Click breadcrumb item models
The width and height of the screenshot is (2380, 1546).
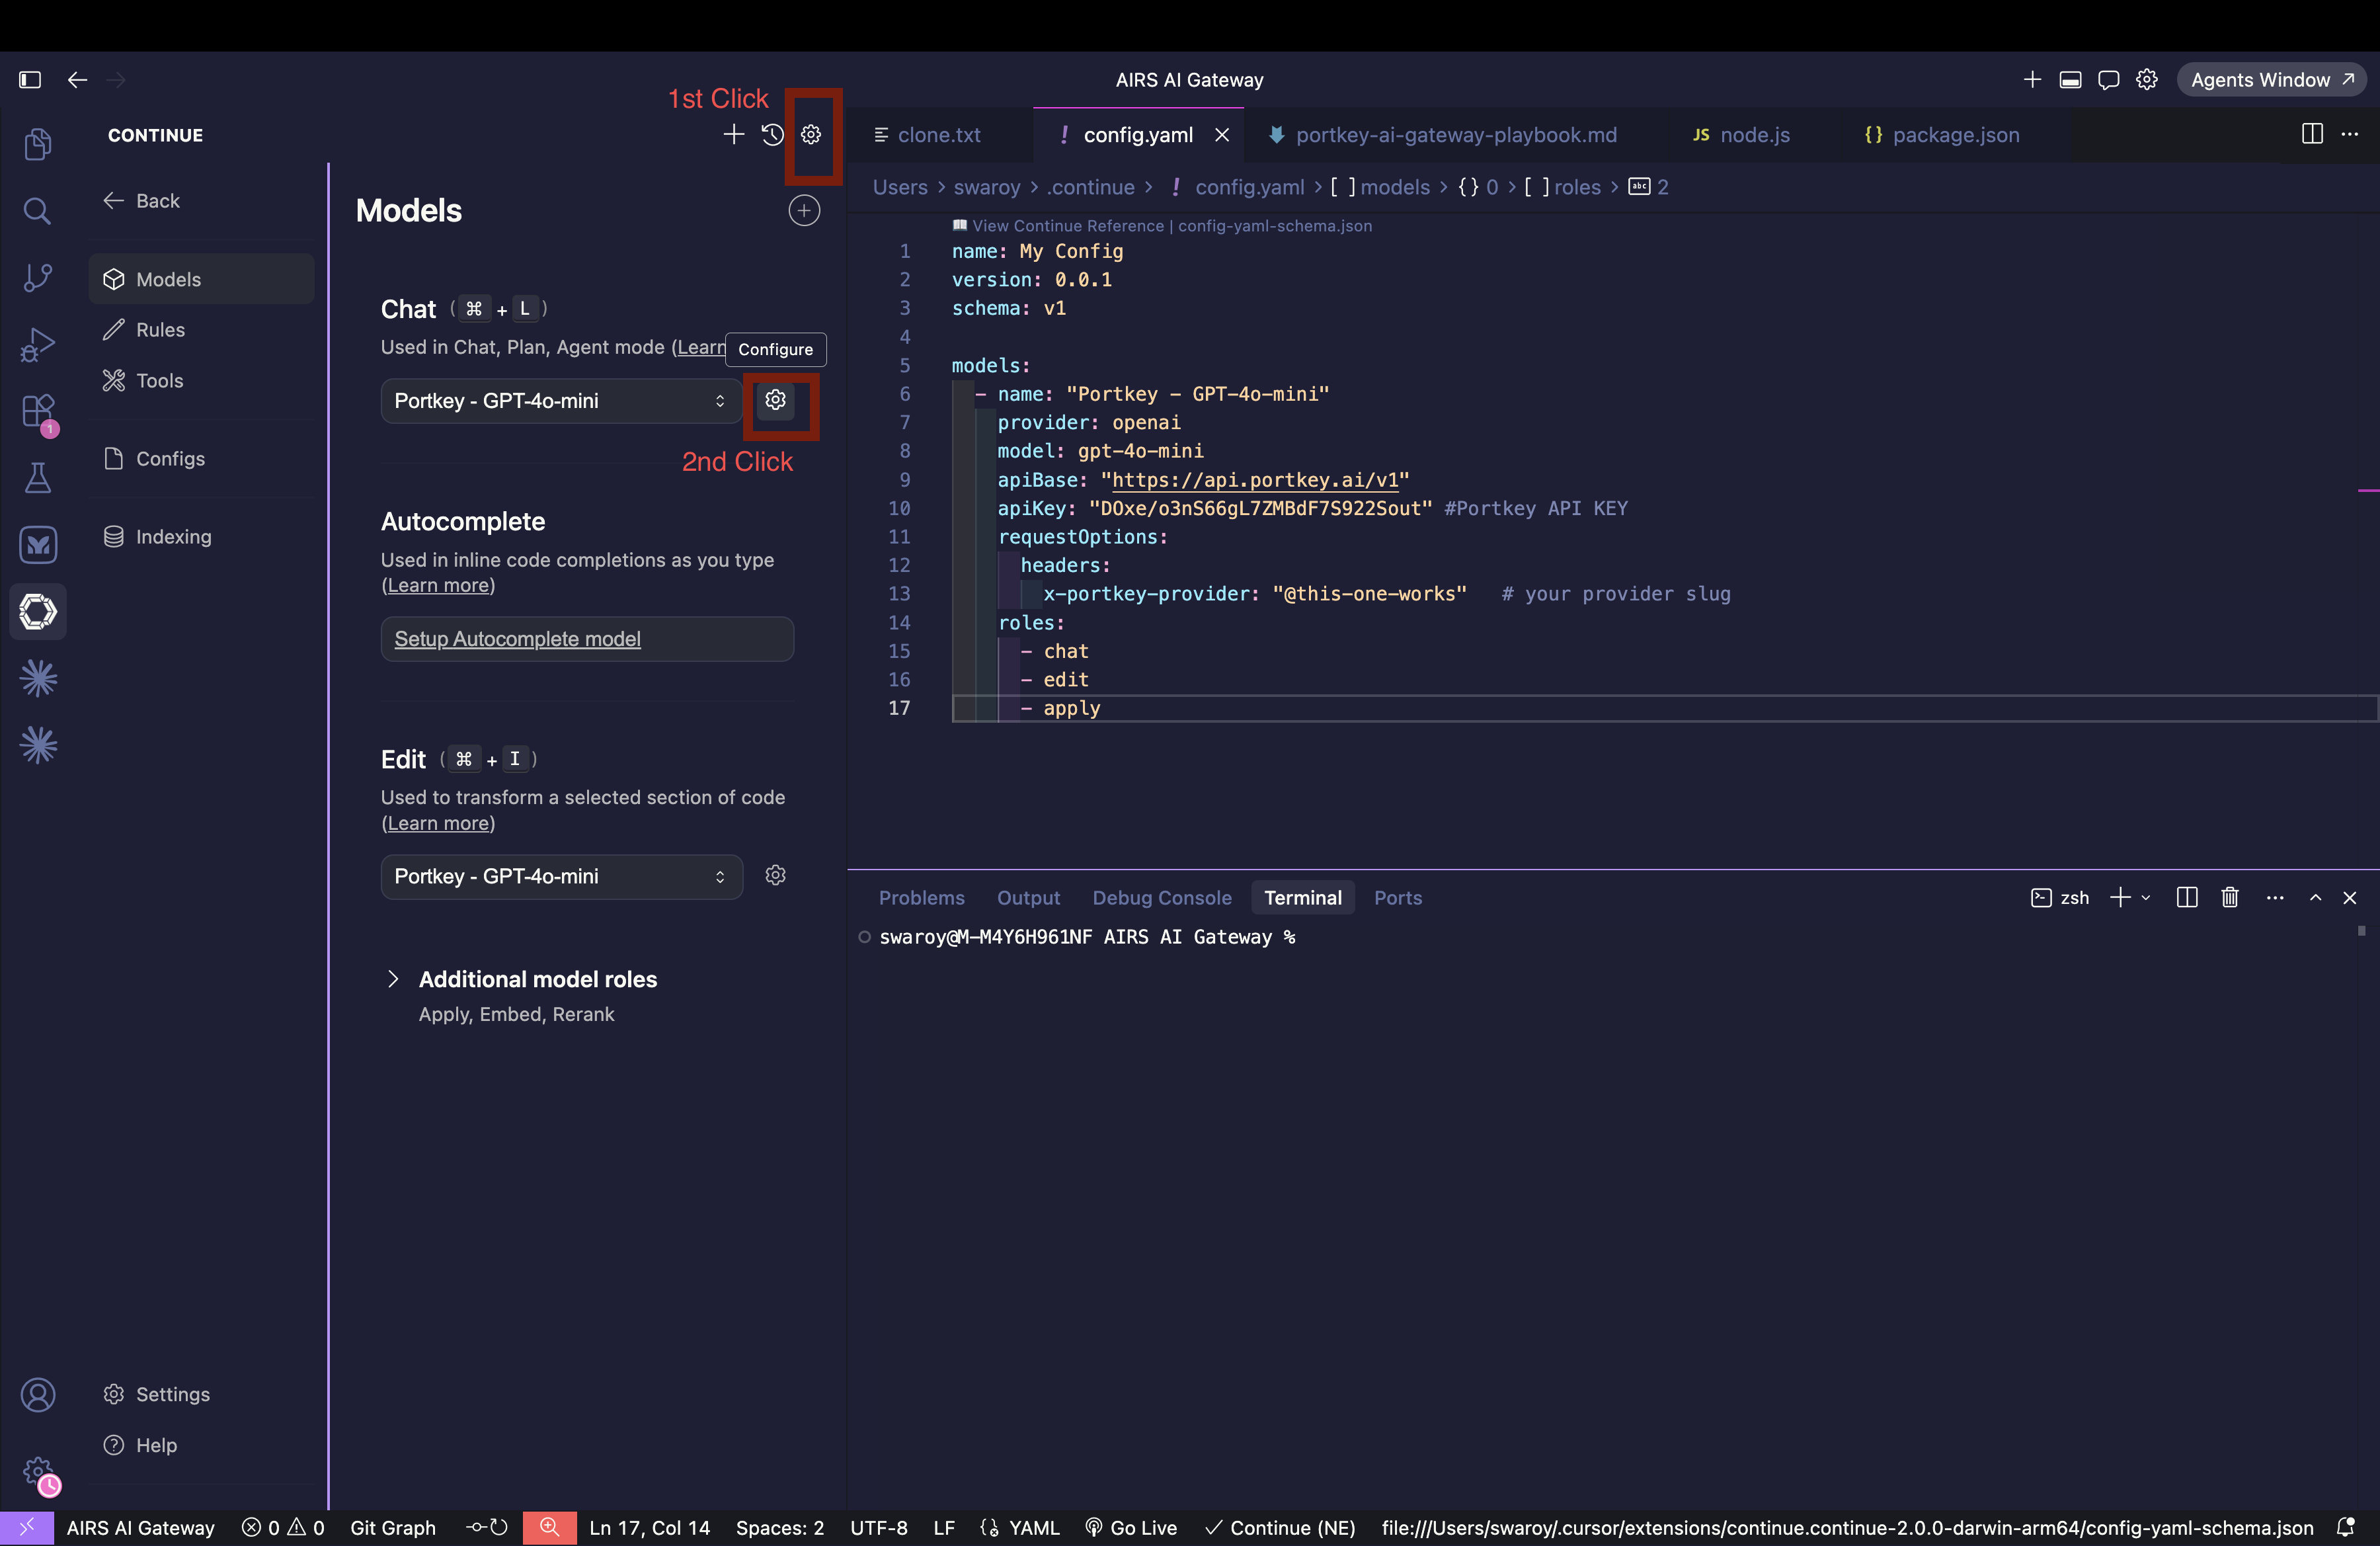click(1394, 187)
